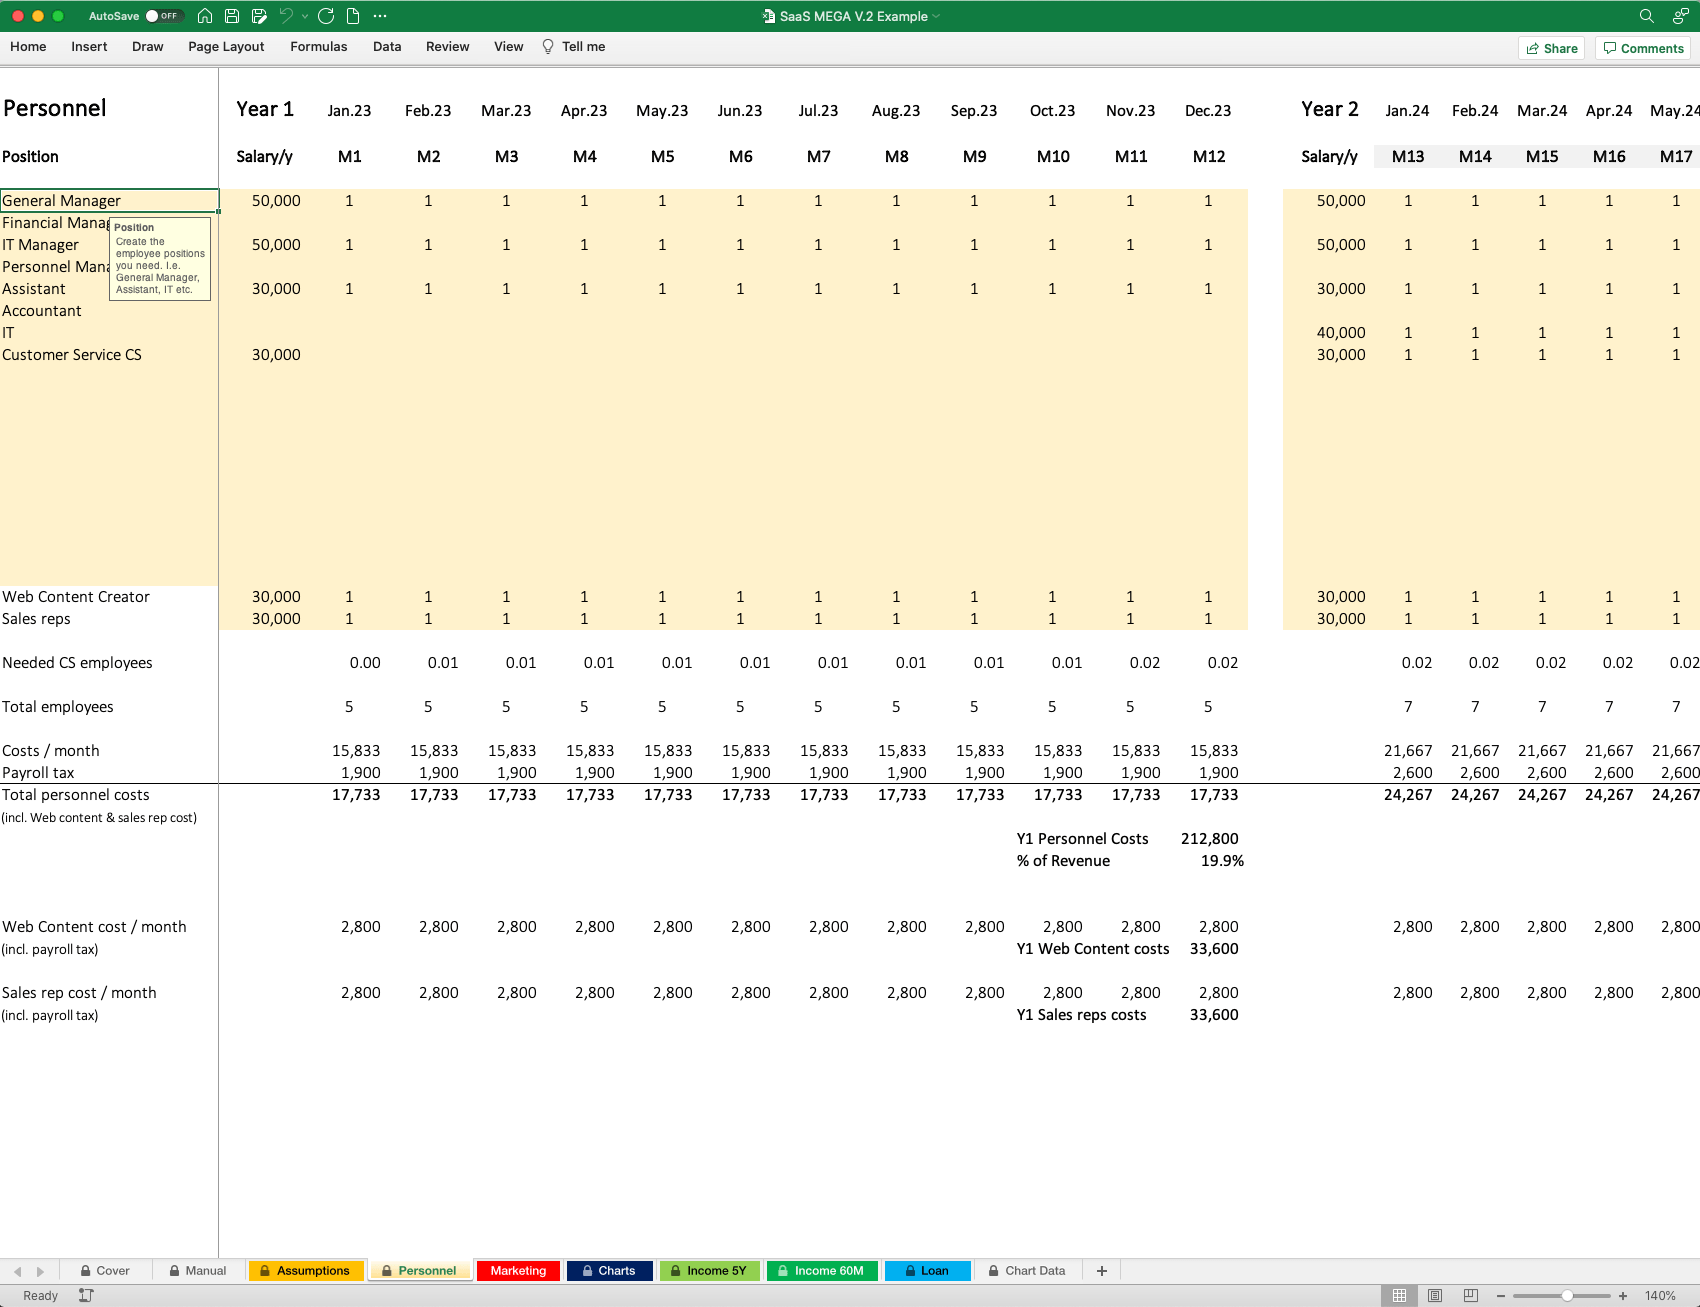Select the Web Content Creator cell

(109, 597)
